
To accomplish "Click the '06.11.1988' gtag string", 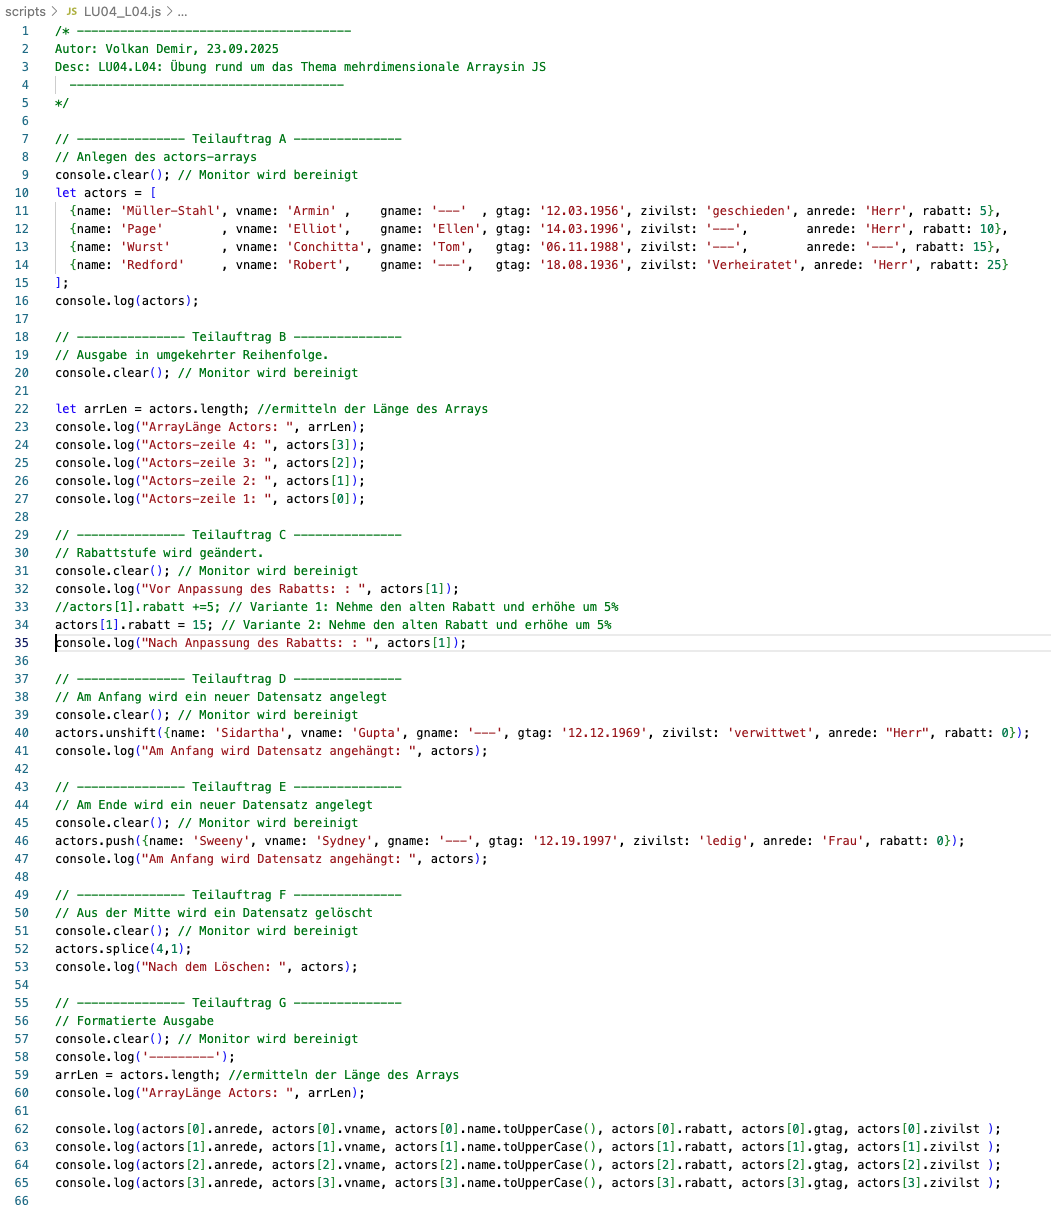I will click(583, 247).
